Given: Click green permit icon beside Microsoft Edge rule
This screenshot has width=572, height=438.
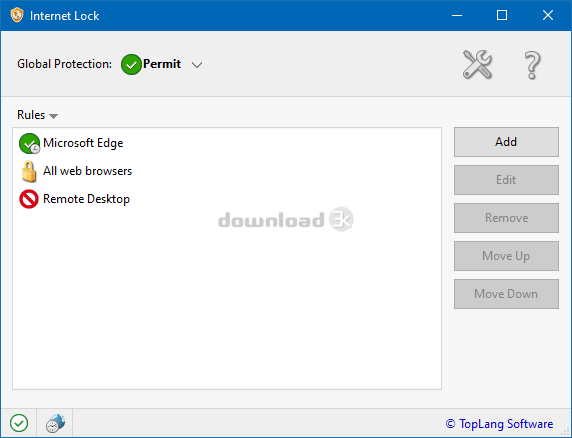Looking at the screenshot, I should point(29,143).
